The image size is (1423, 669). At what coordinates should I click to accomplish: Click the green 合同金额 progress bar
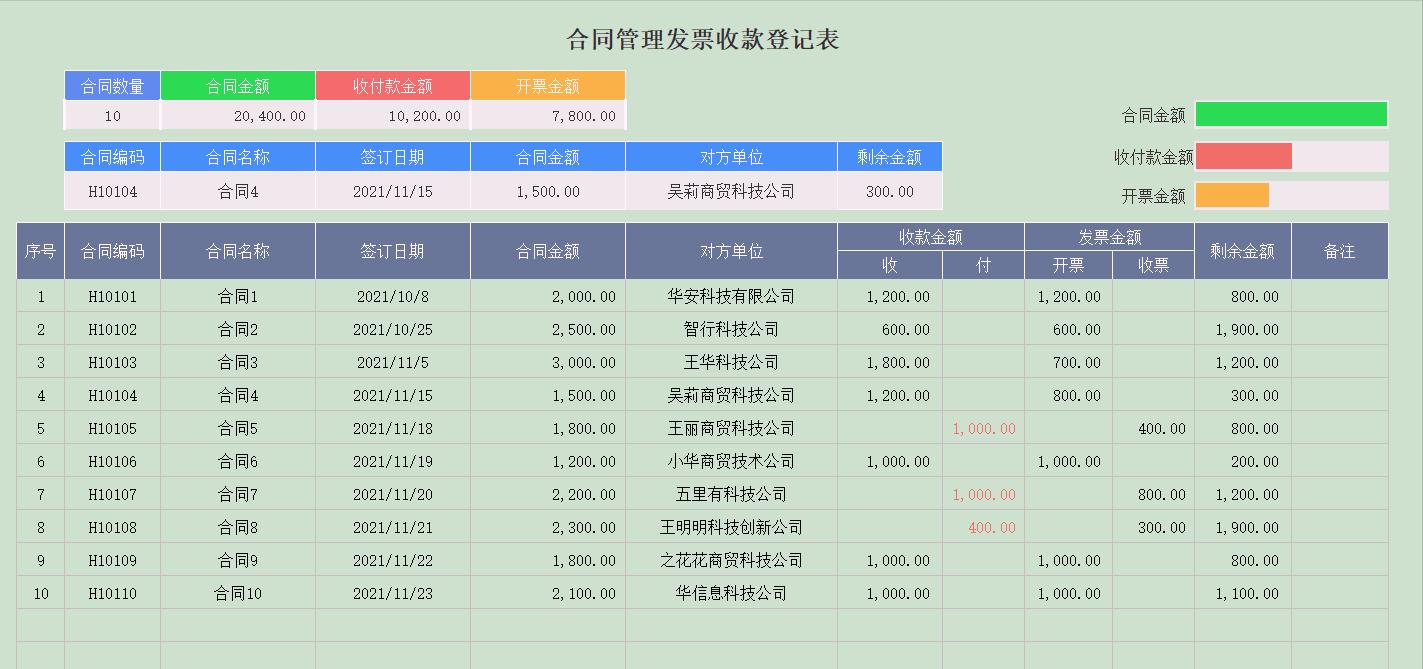point(1291,115)
